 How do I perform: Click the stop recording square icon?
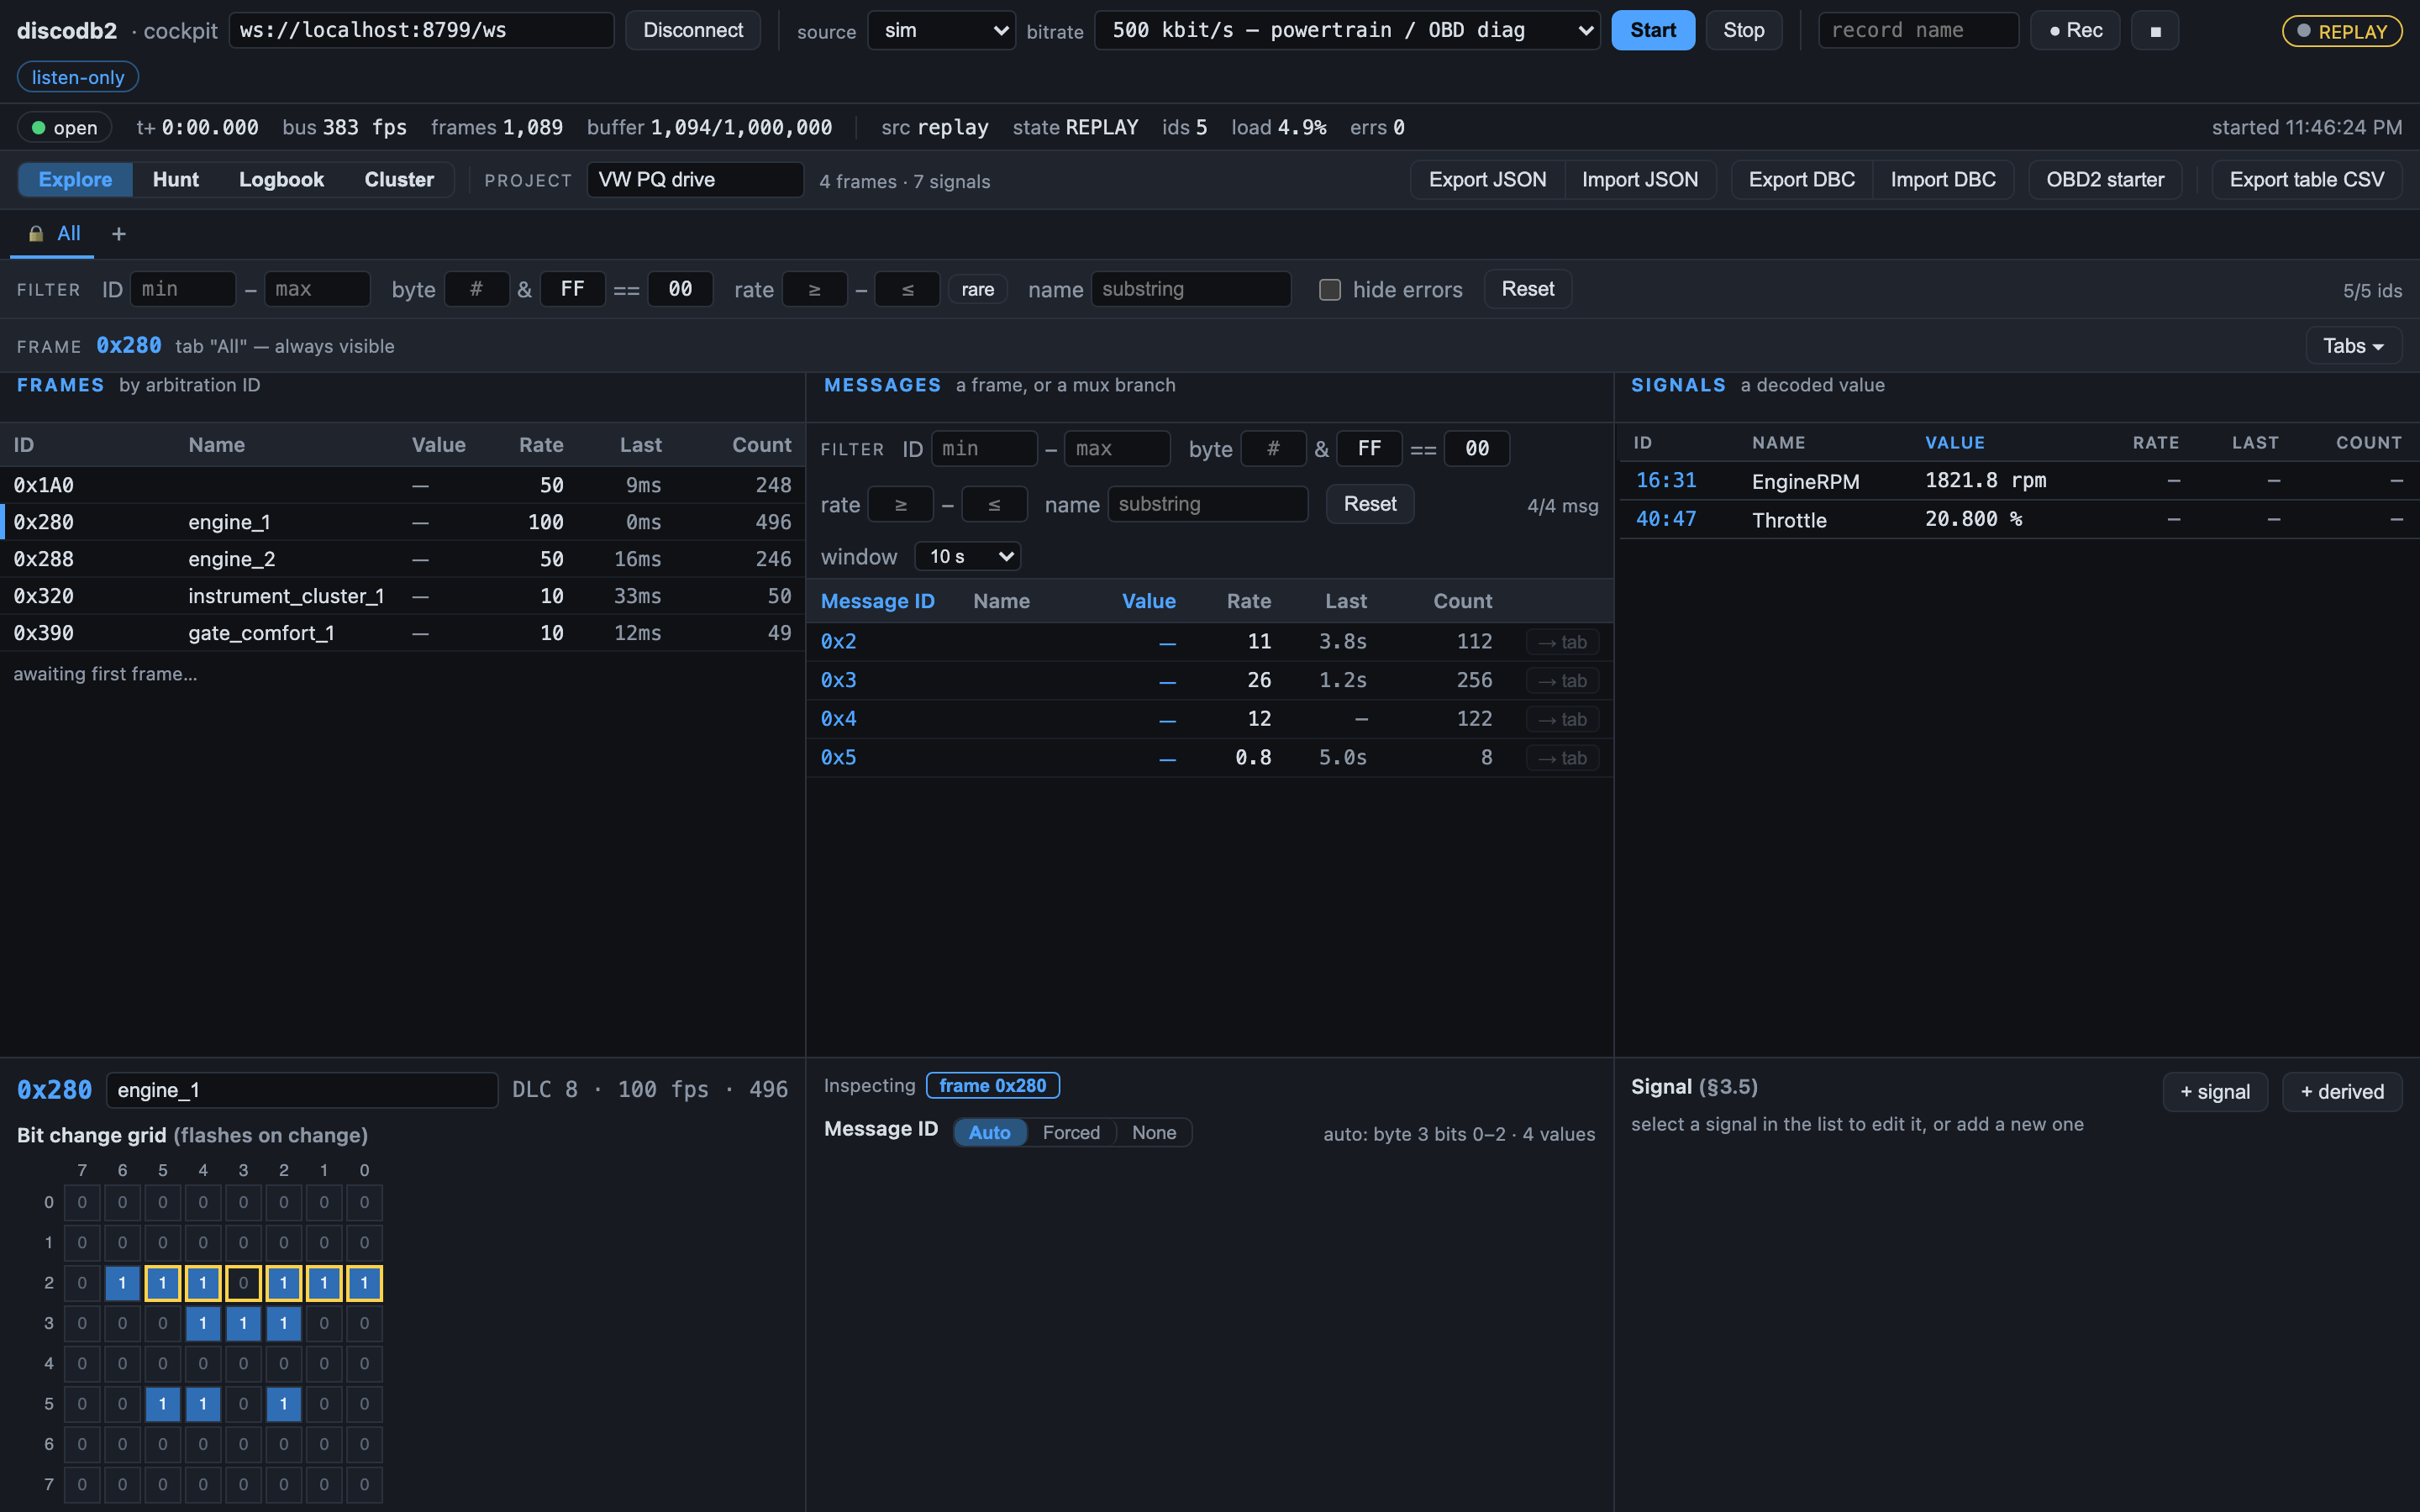coord(2155,31)
